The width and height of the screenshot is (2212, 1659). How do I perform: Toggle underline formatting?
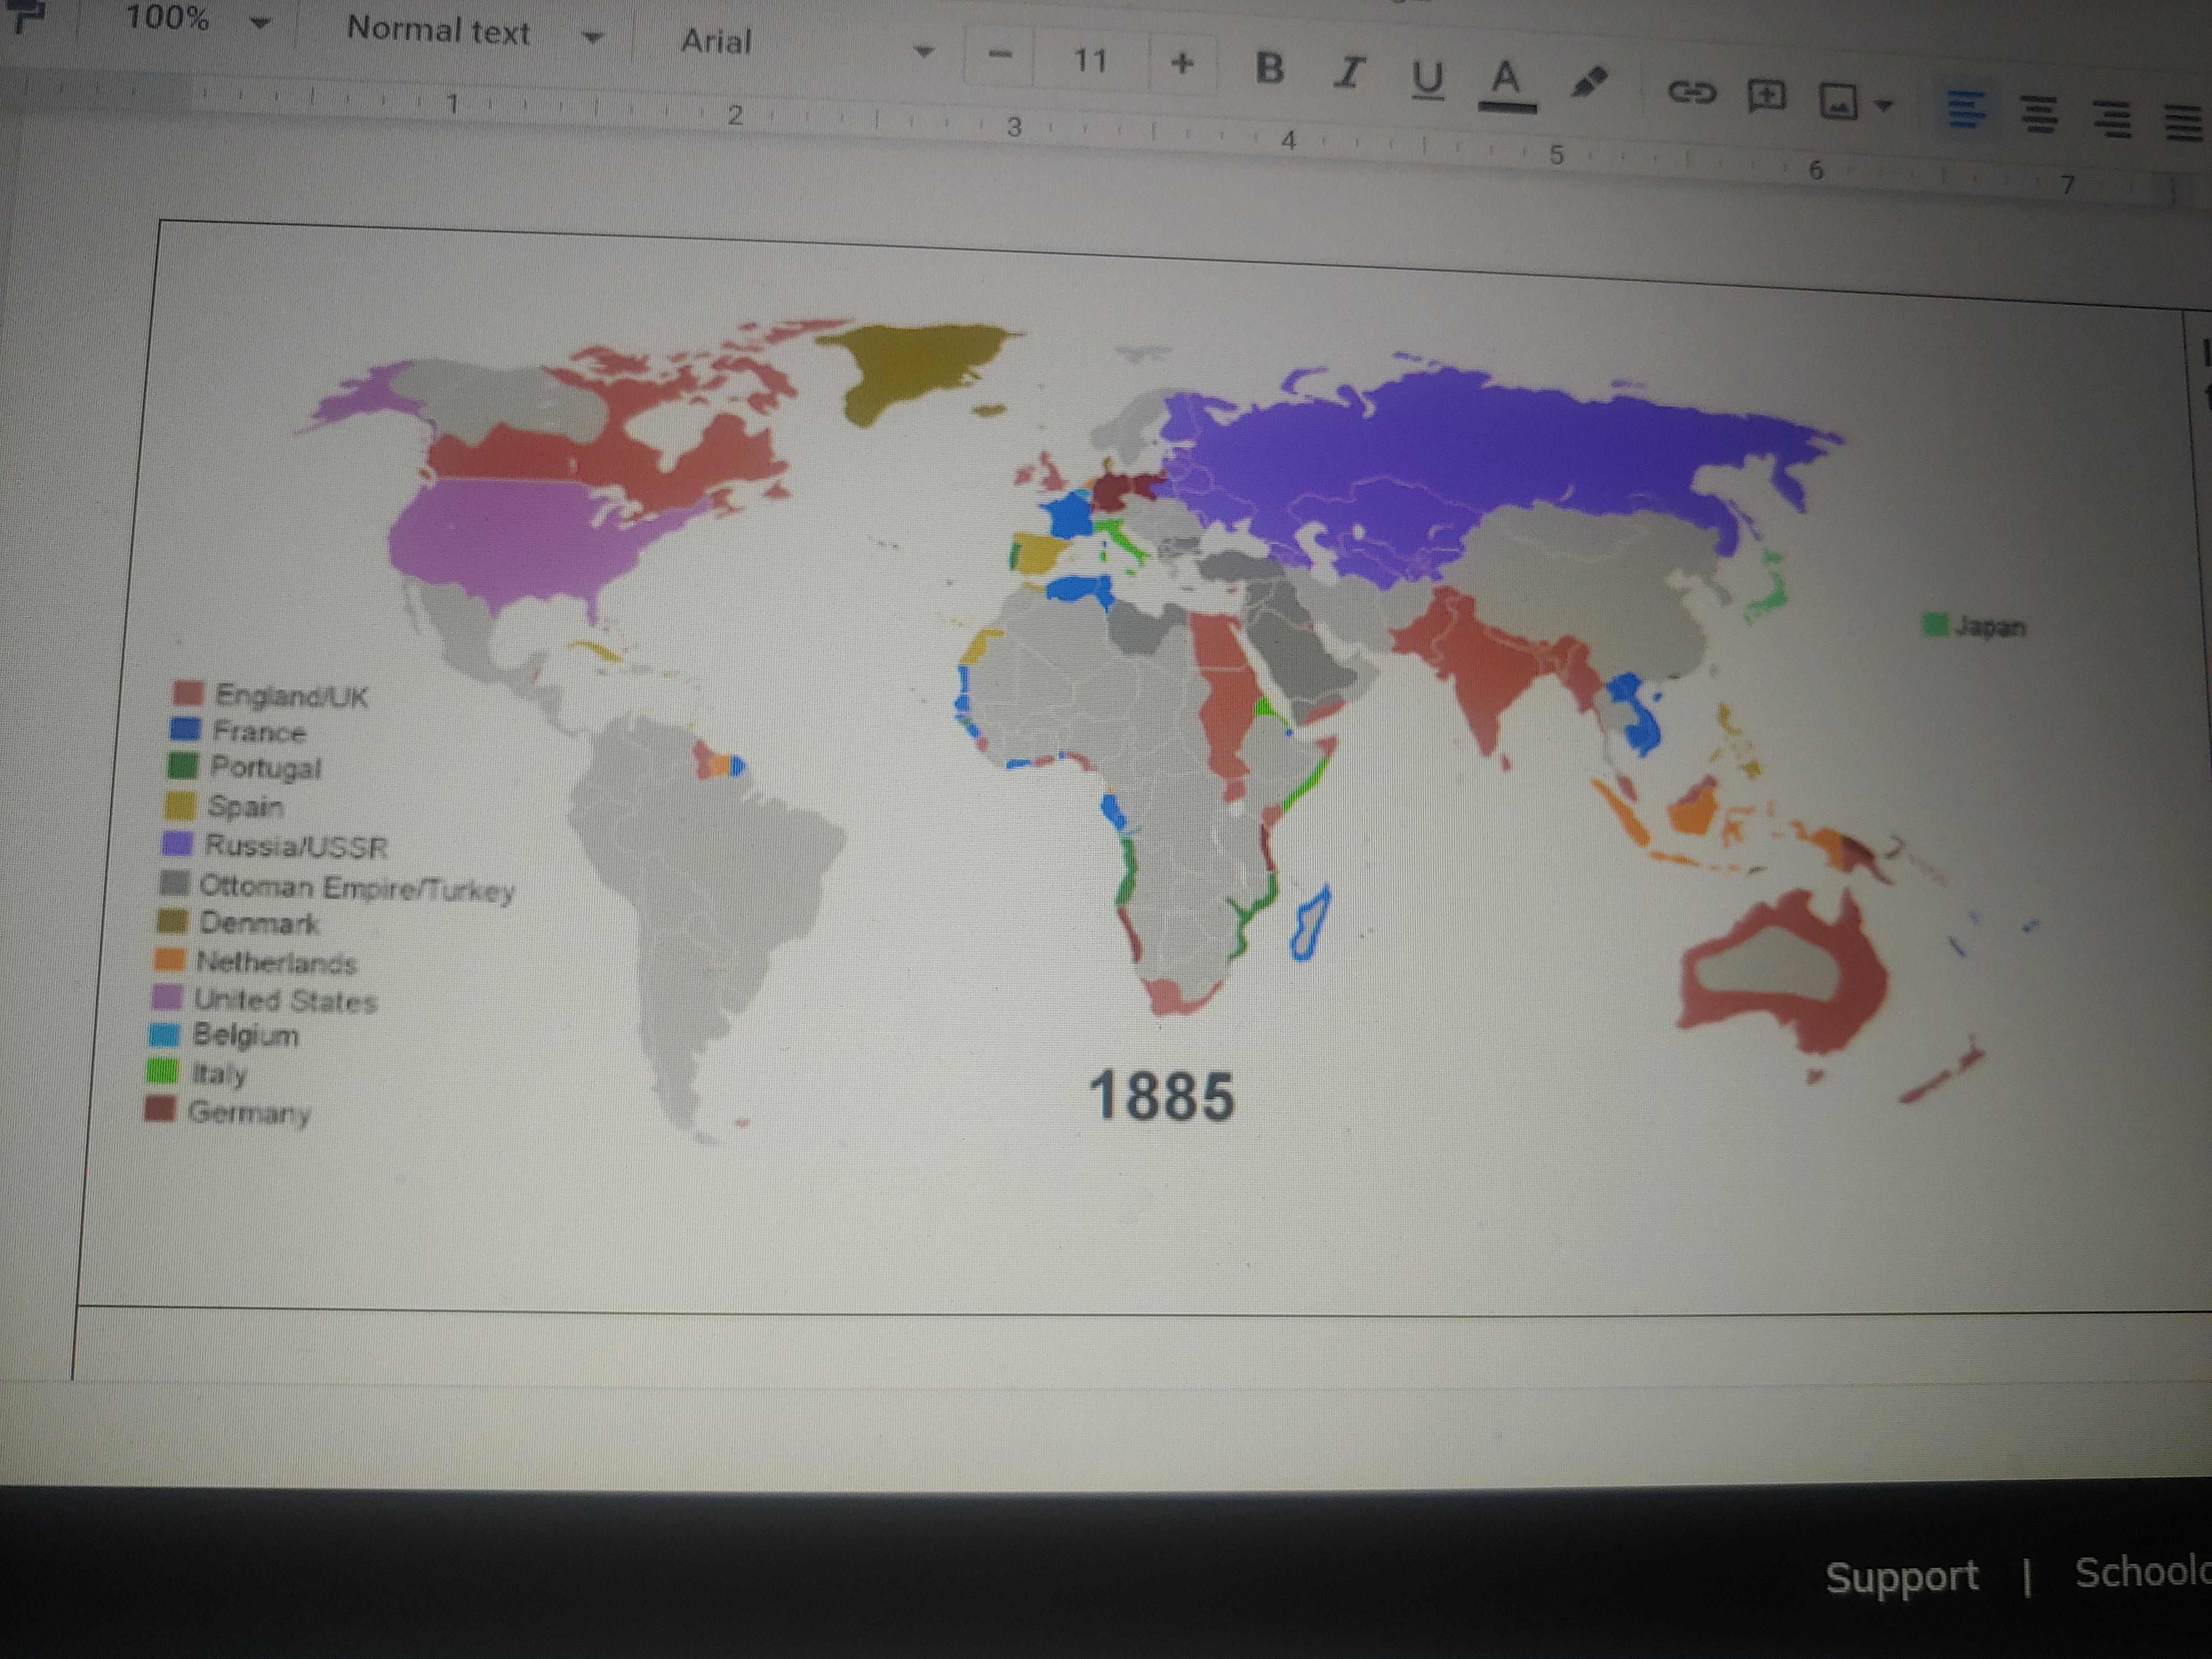pyautogui.click(x=1427, y=79)
